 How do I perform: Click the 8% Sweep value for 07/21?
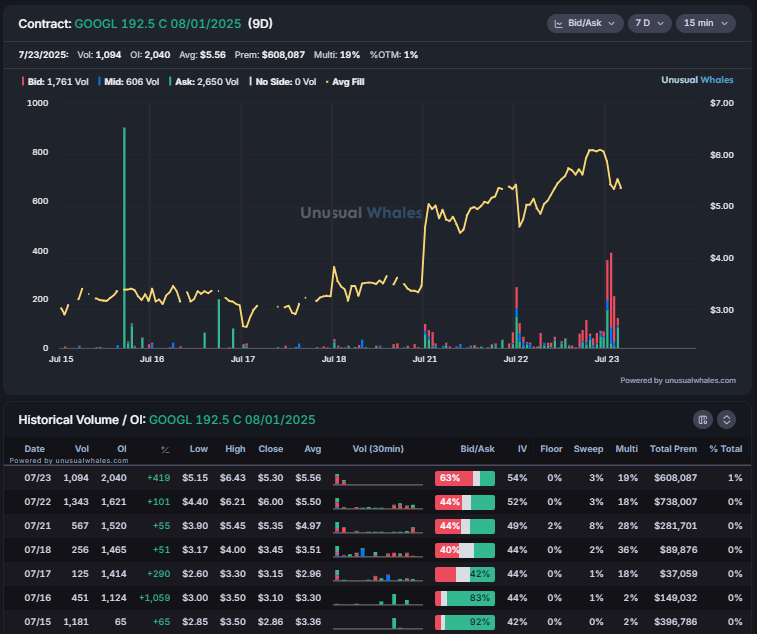[596, 525]
